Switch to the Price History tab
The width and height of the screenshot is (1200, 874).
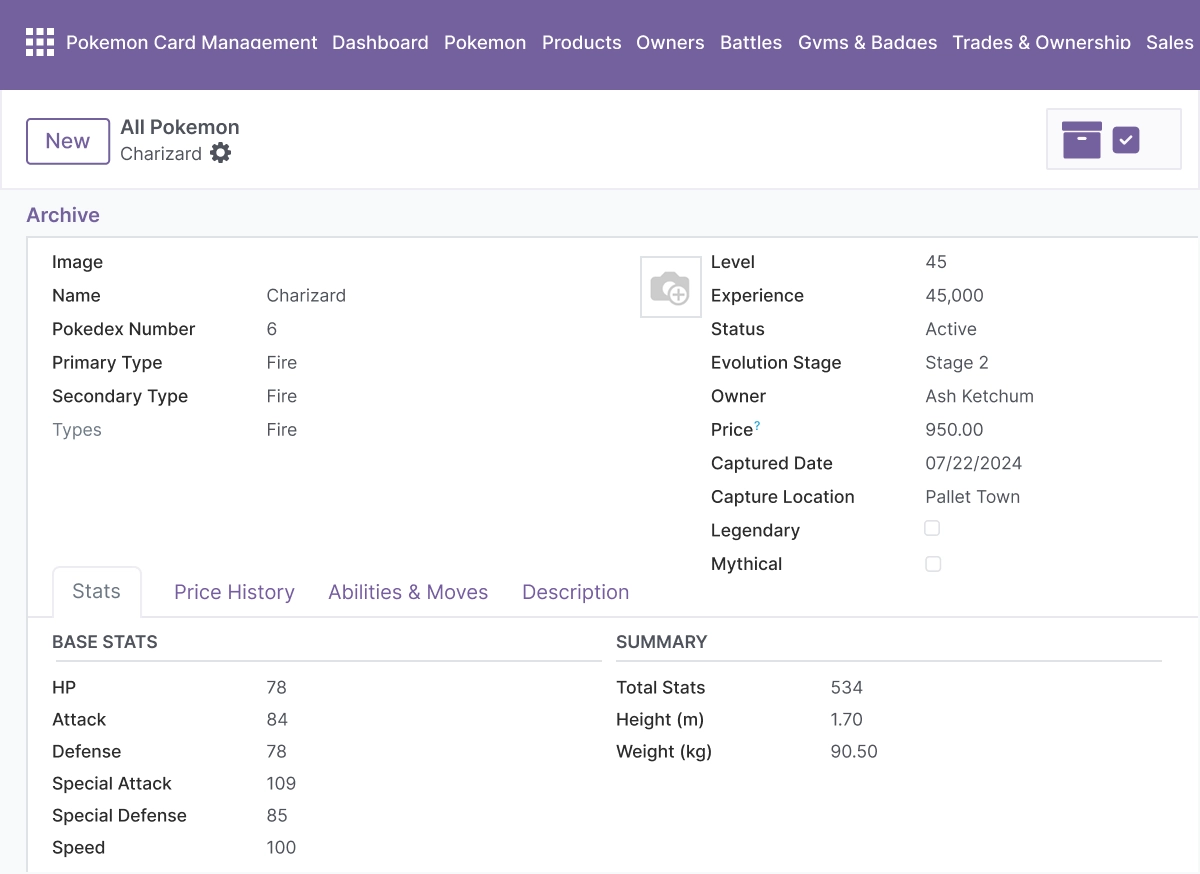pyautogui.click(x=234, y=592)
